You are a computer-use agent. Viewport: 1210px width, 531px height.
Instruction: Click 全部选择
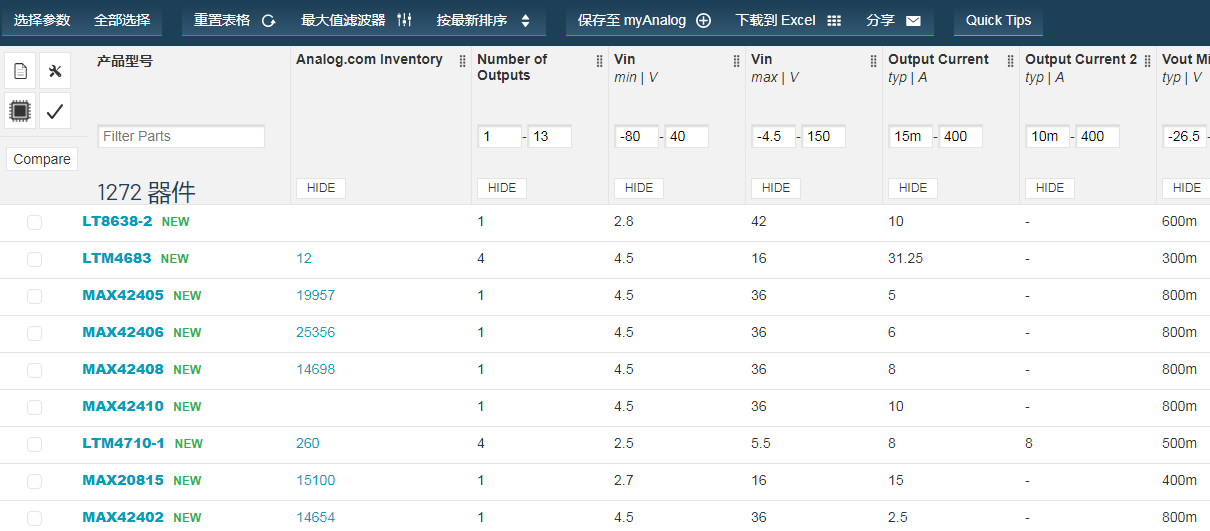122,20
